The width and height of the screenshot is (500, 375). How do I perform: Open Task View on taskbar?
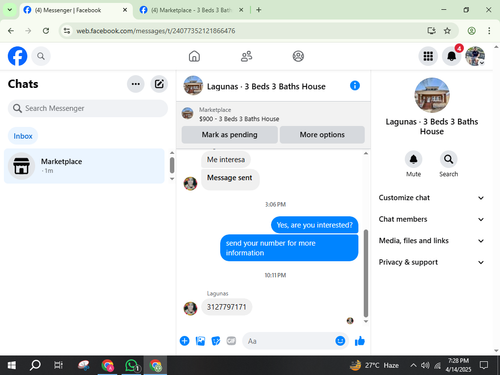[x=58, y=365]
